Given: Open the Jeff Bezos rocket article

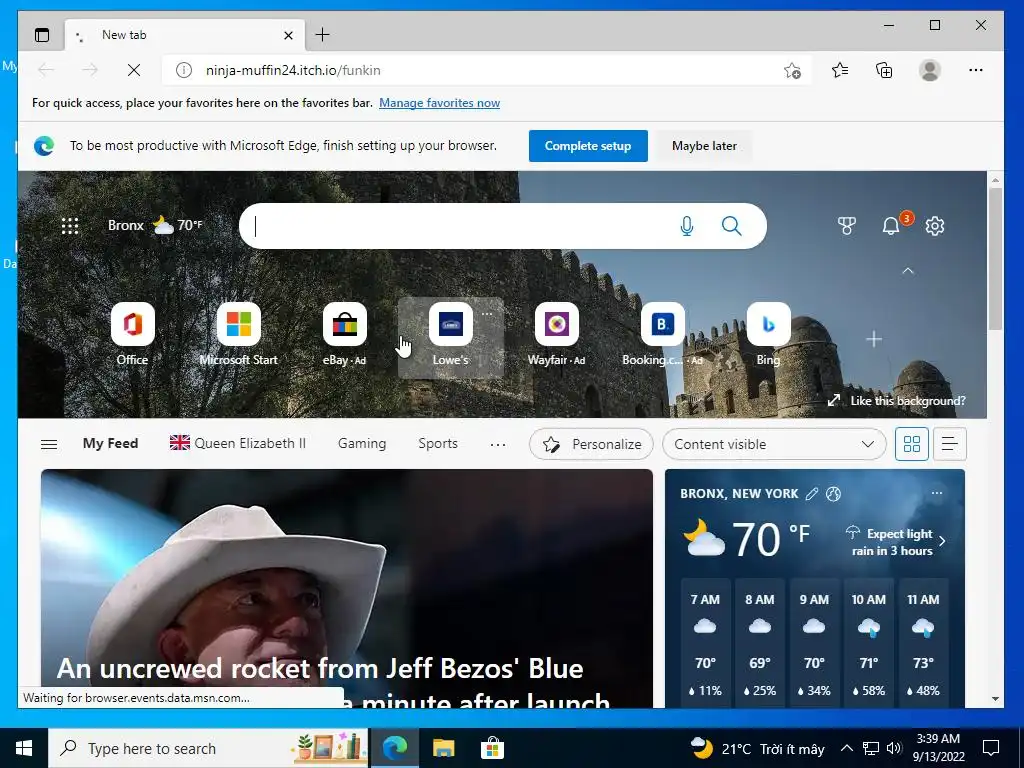Looking at the screenshot, I should click(347, 588).
